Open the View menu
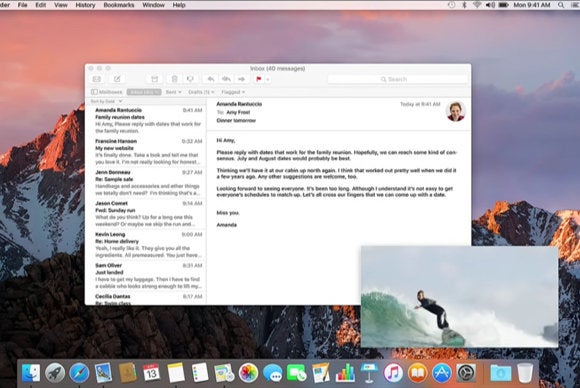 tap(61, 5)
